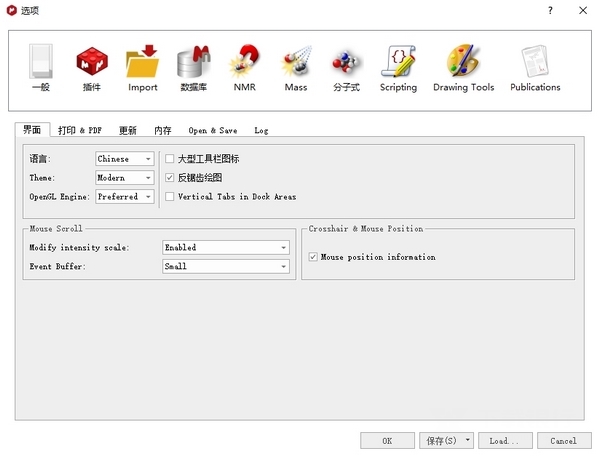This screenshot has width=600, height=457.
Task: Switch to the Open & Save tab
Action: coord(213,130)
